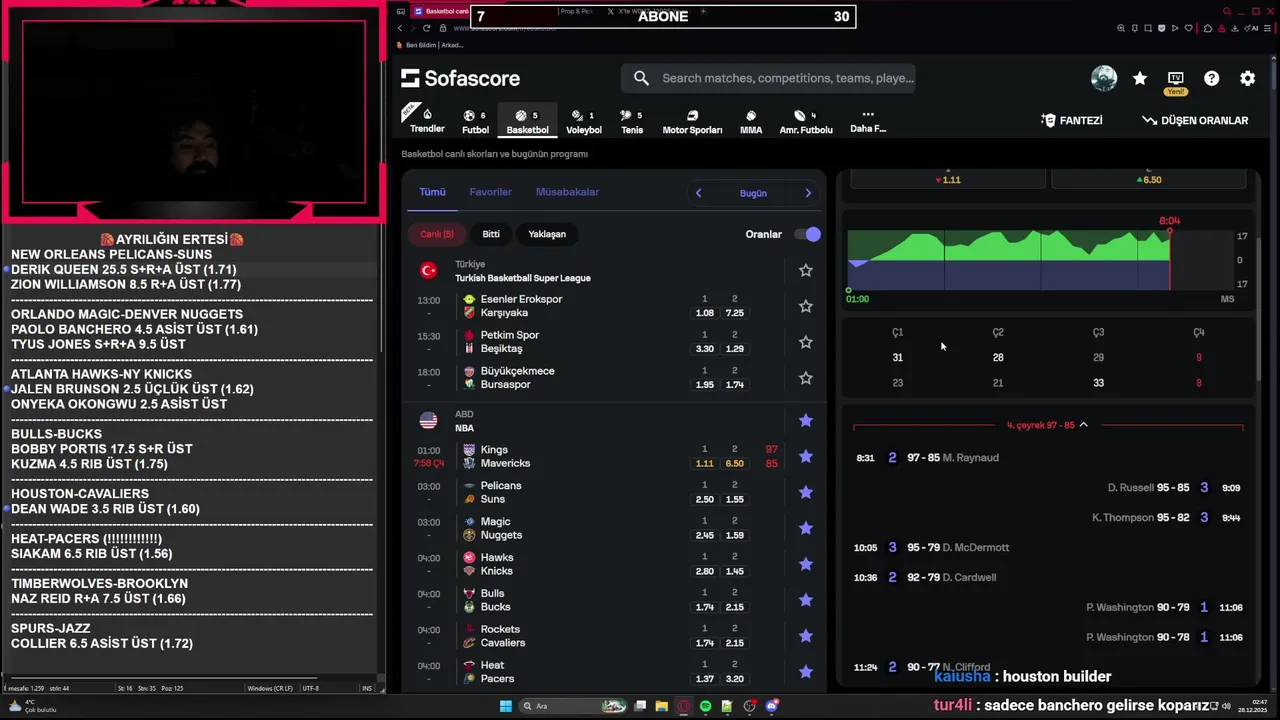1280x720 pixels.
Task: Click the browser back arrow
Action: [x=400, y=28]
